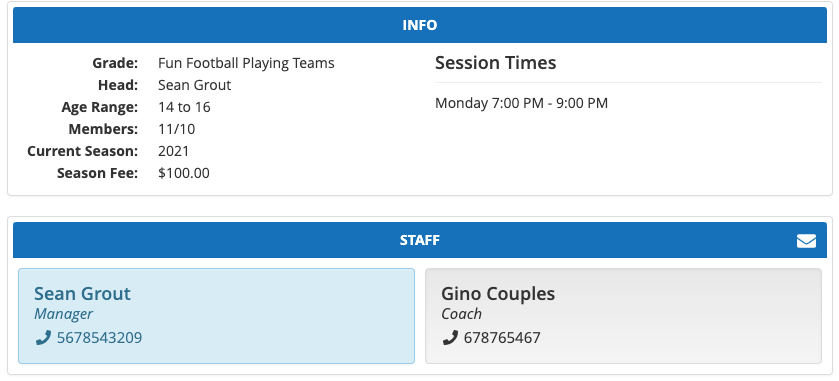Image resolution: width=839 pixels, height=381 pixels.
Task: Click the Season Fee amount $100.00
Action: (184, 173)
